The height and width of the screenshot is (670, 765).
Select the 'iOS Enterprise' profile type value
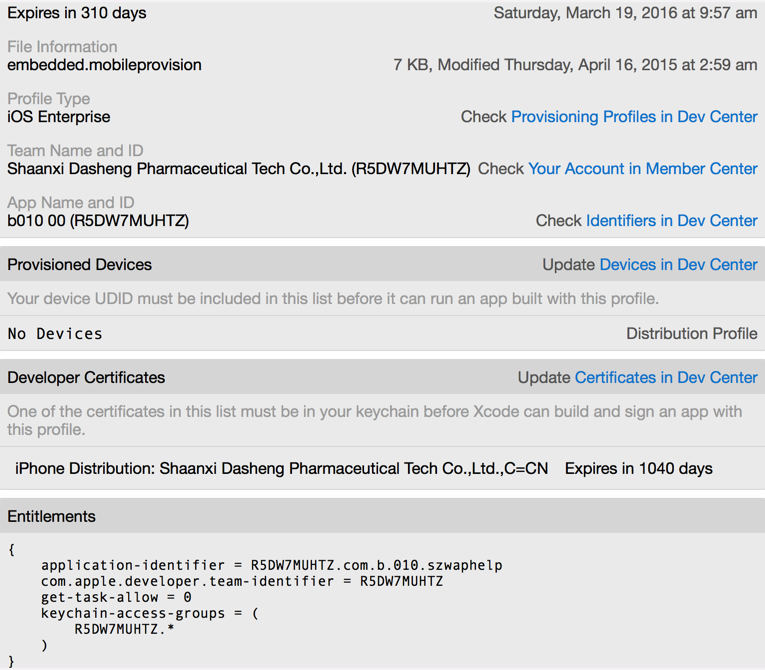click(x=59, y=117)
